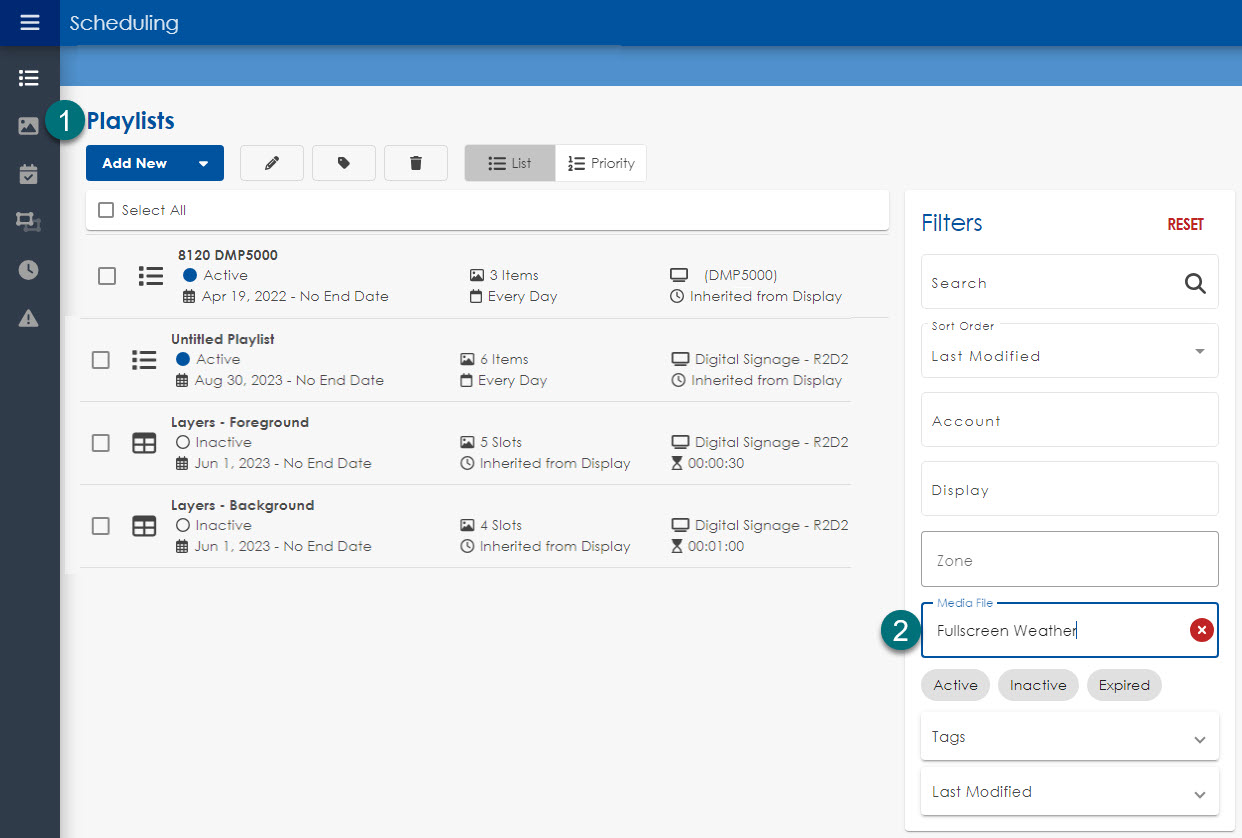Check the Select All checkbox

tap(106, 210)
